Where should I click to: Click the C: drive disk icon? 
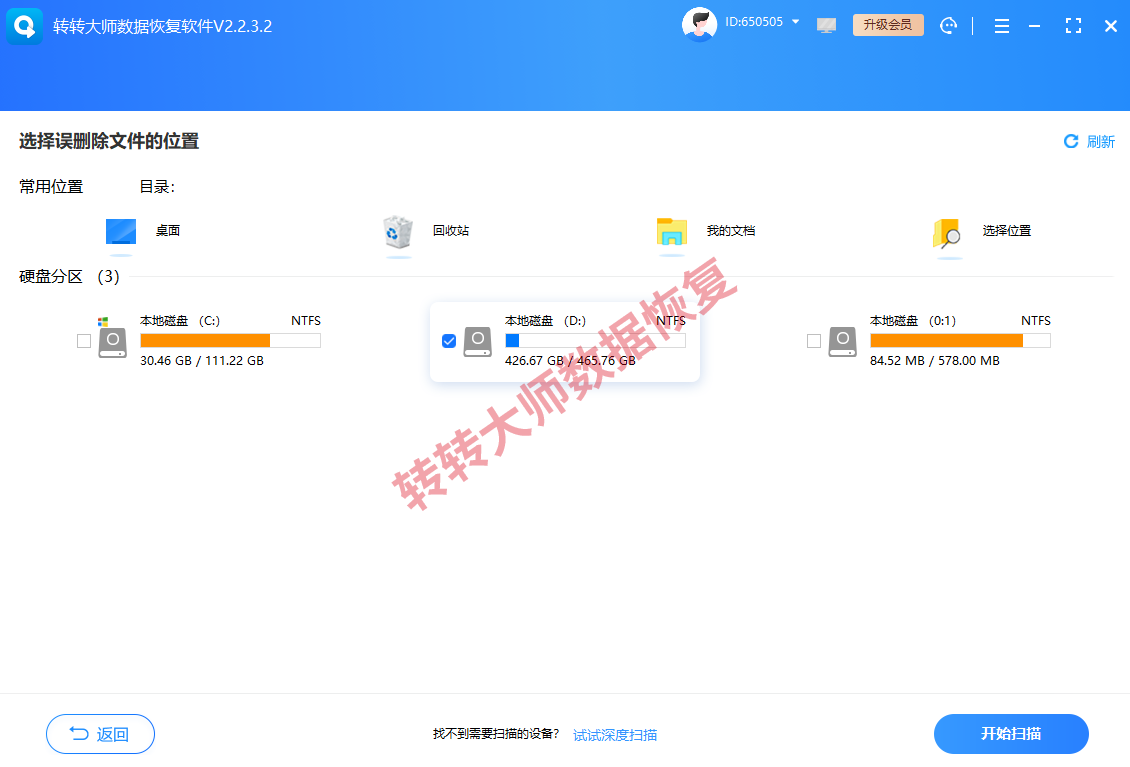(112, 342)
